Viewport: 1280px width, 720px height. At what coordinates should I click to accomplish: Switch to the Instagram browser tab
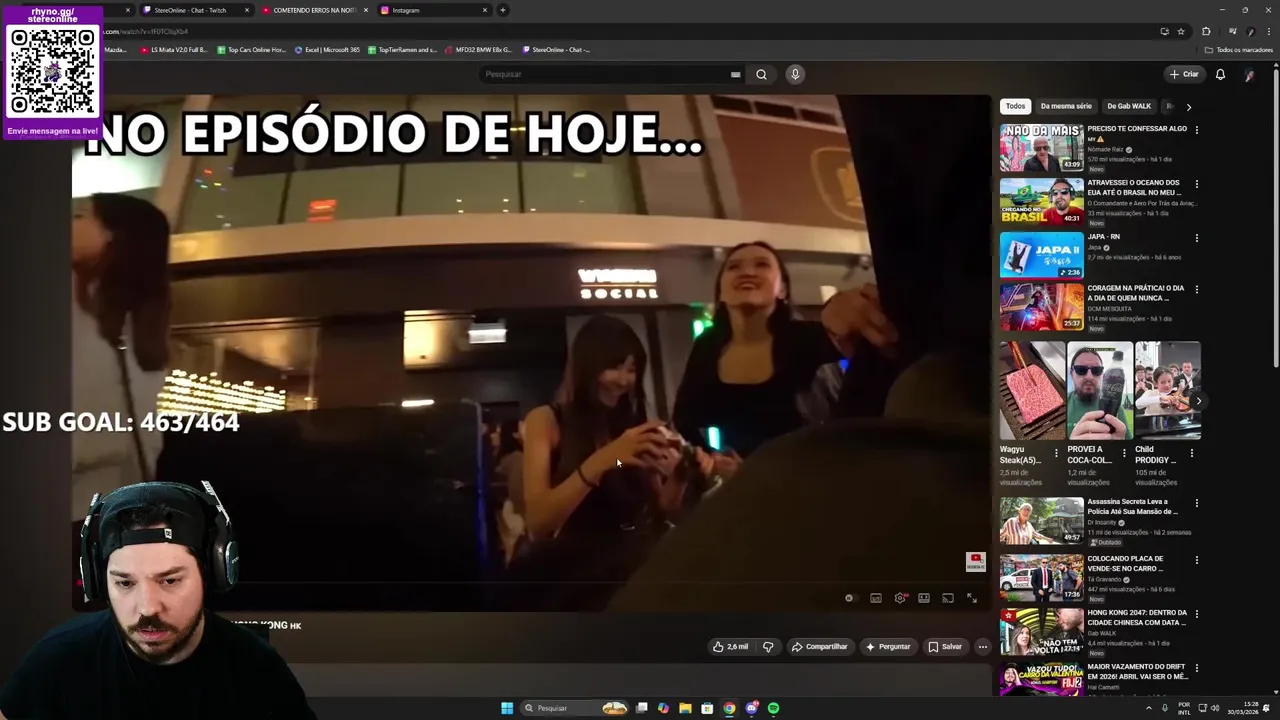pyautogui.click(x=434, y=10)
